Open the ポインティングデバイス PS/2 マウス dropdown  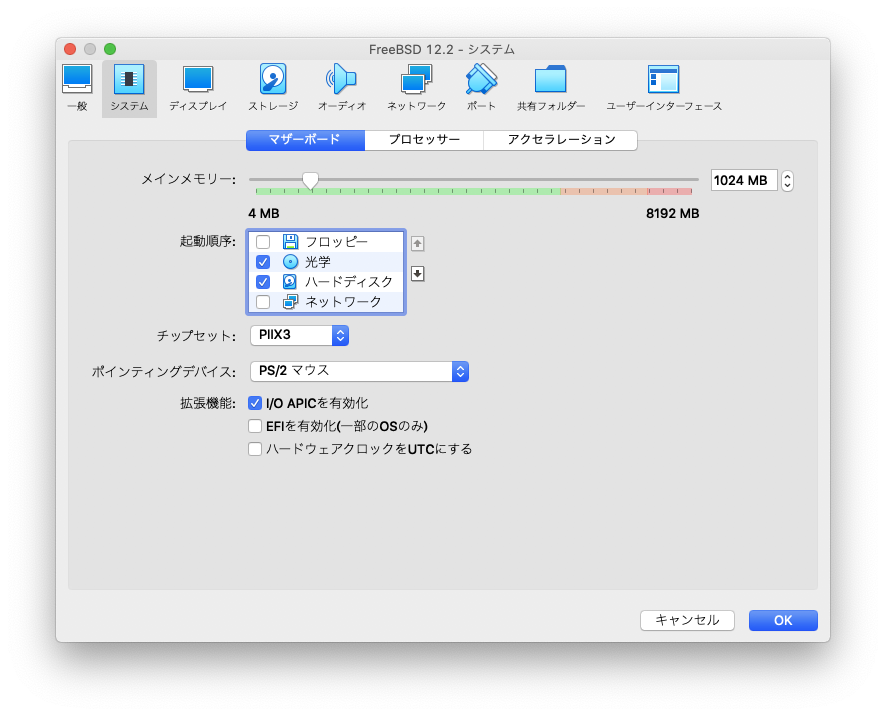click(x=358, y=371)
